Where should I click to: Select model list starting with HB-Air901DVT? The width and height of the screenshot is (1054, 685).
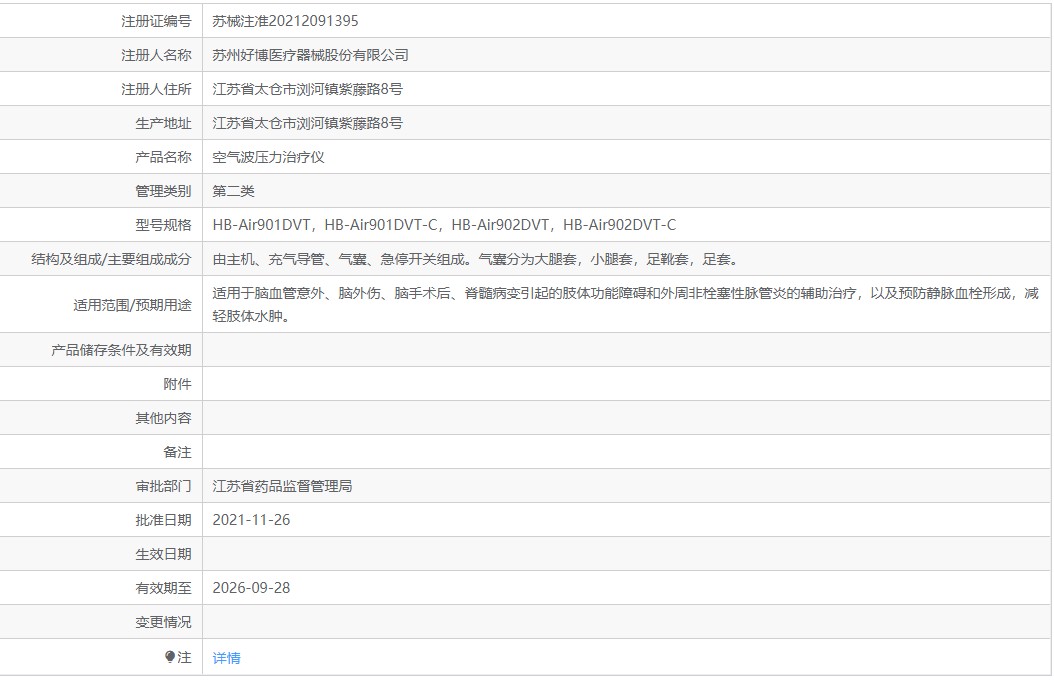(444, 225)
